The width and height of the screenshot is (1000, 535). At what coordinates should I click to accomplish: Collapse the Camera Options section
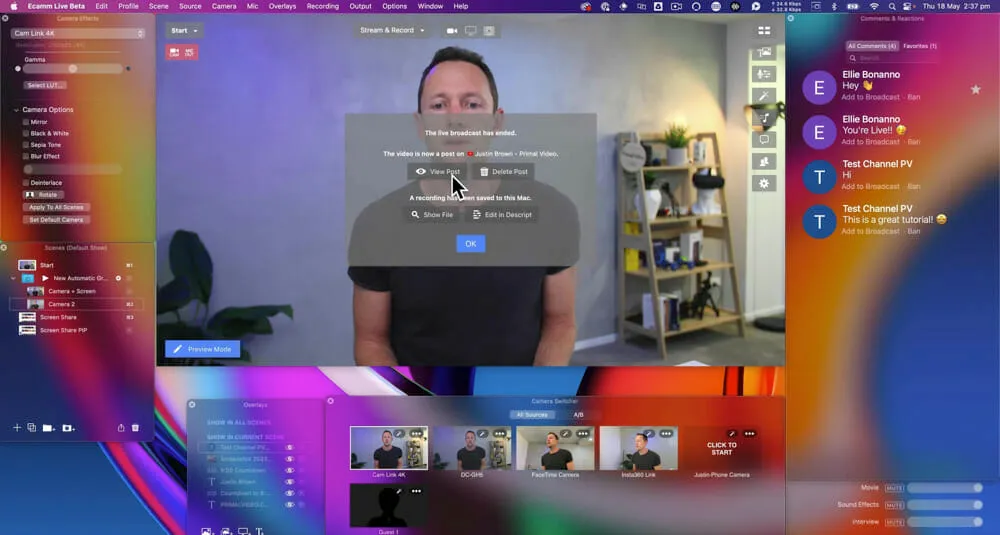[16, 110]
